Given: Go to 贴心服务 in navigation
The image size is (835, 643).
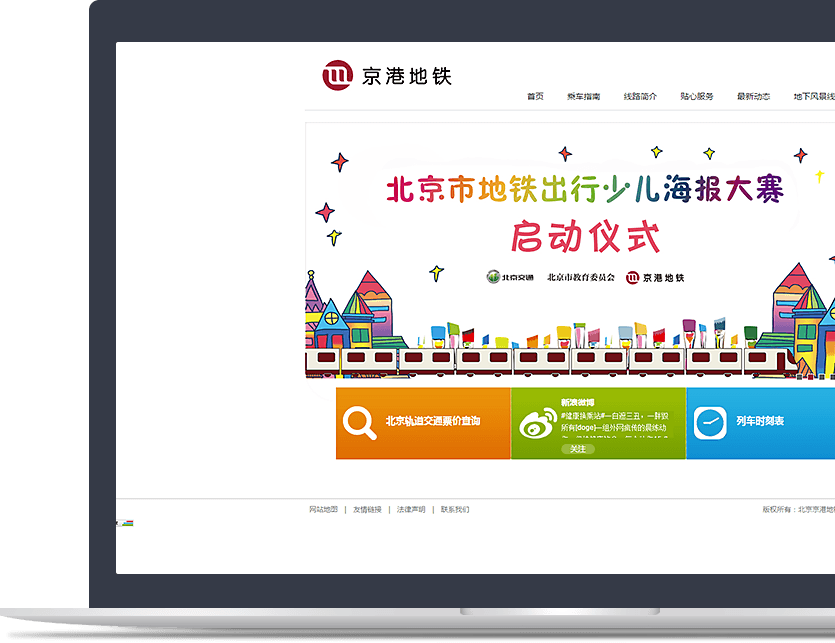Looking at the screenshot, I should [x=697, y=97].
